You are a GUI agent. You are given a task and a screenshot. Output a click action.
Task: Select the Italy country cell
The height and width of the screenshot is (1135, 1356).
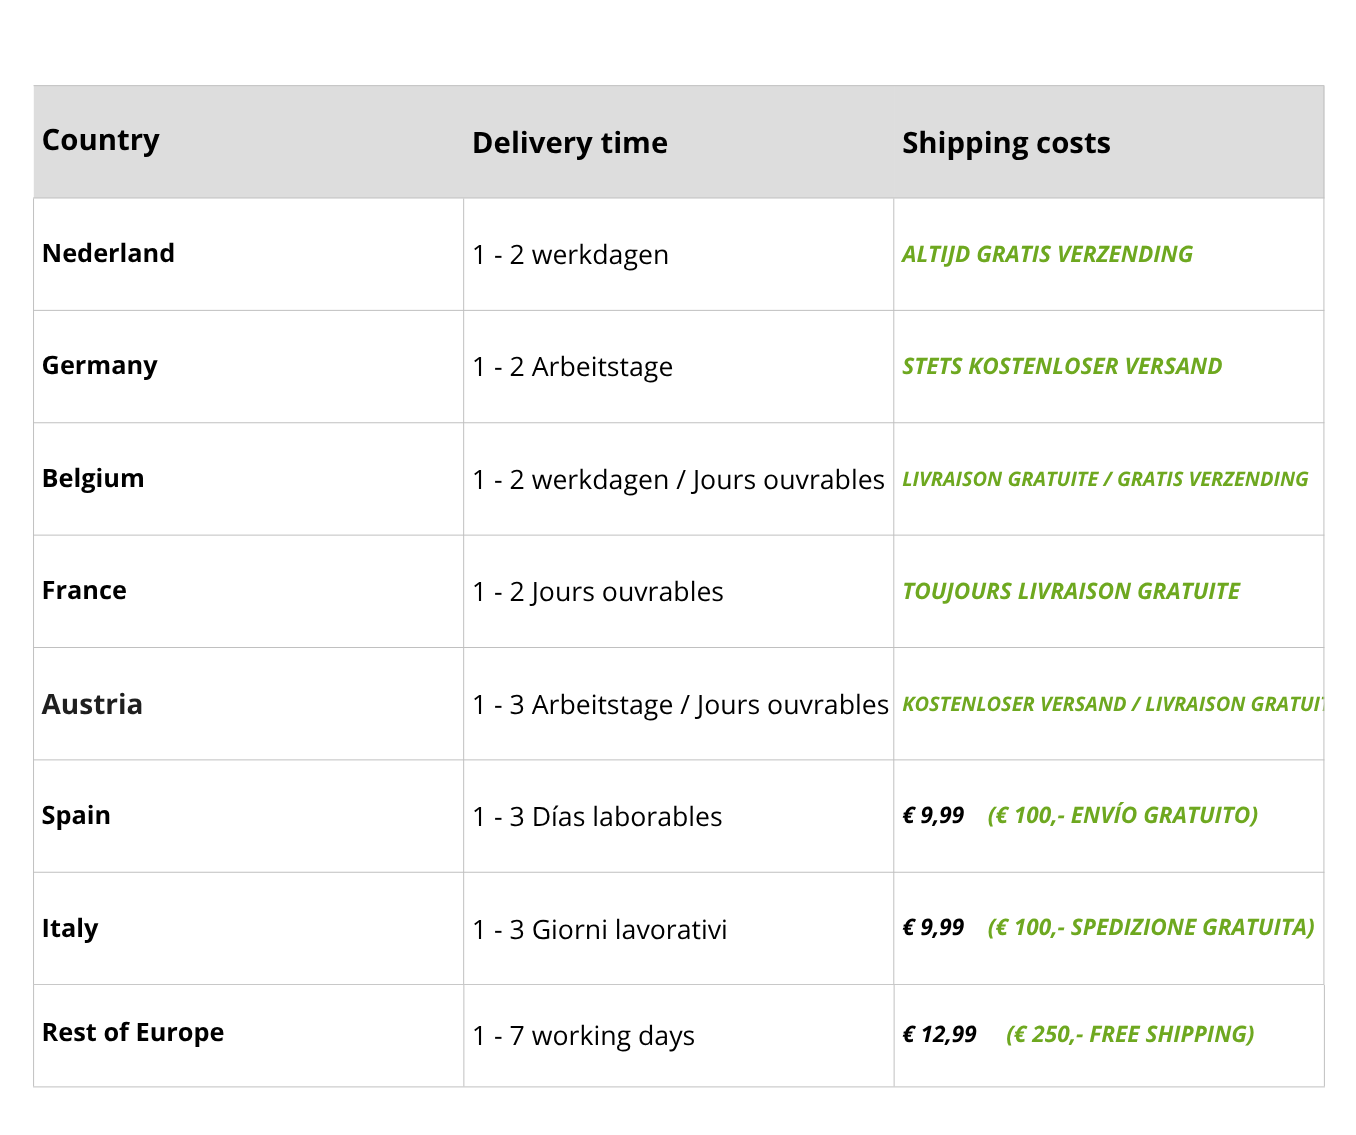[70, 928]
